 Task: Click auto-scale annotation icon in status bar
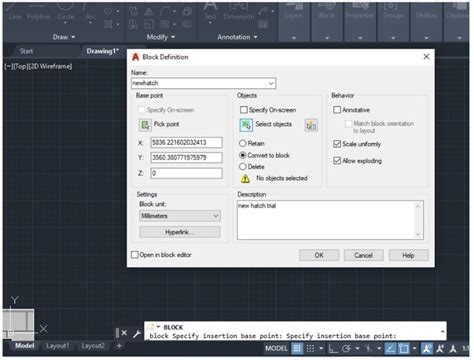coord(440,348)
